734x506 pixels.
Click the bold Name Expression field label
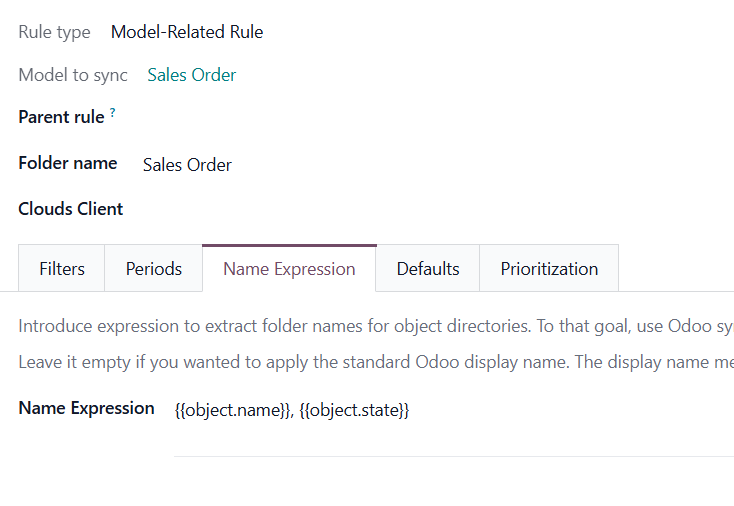(x=86, y=408)
